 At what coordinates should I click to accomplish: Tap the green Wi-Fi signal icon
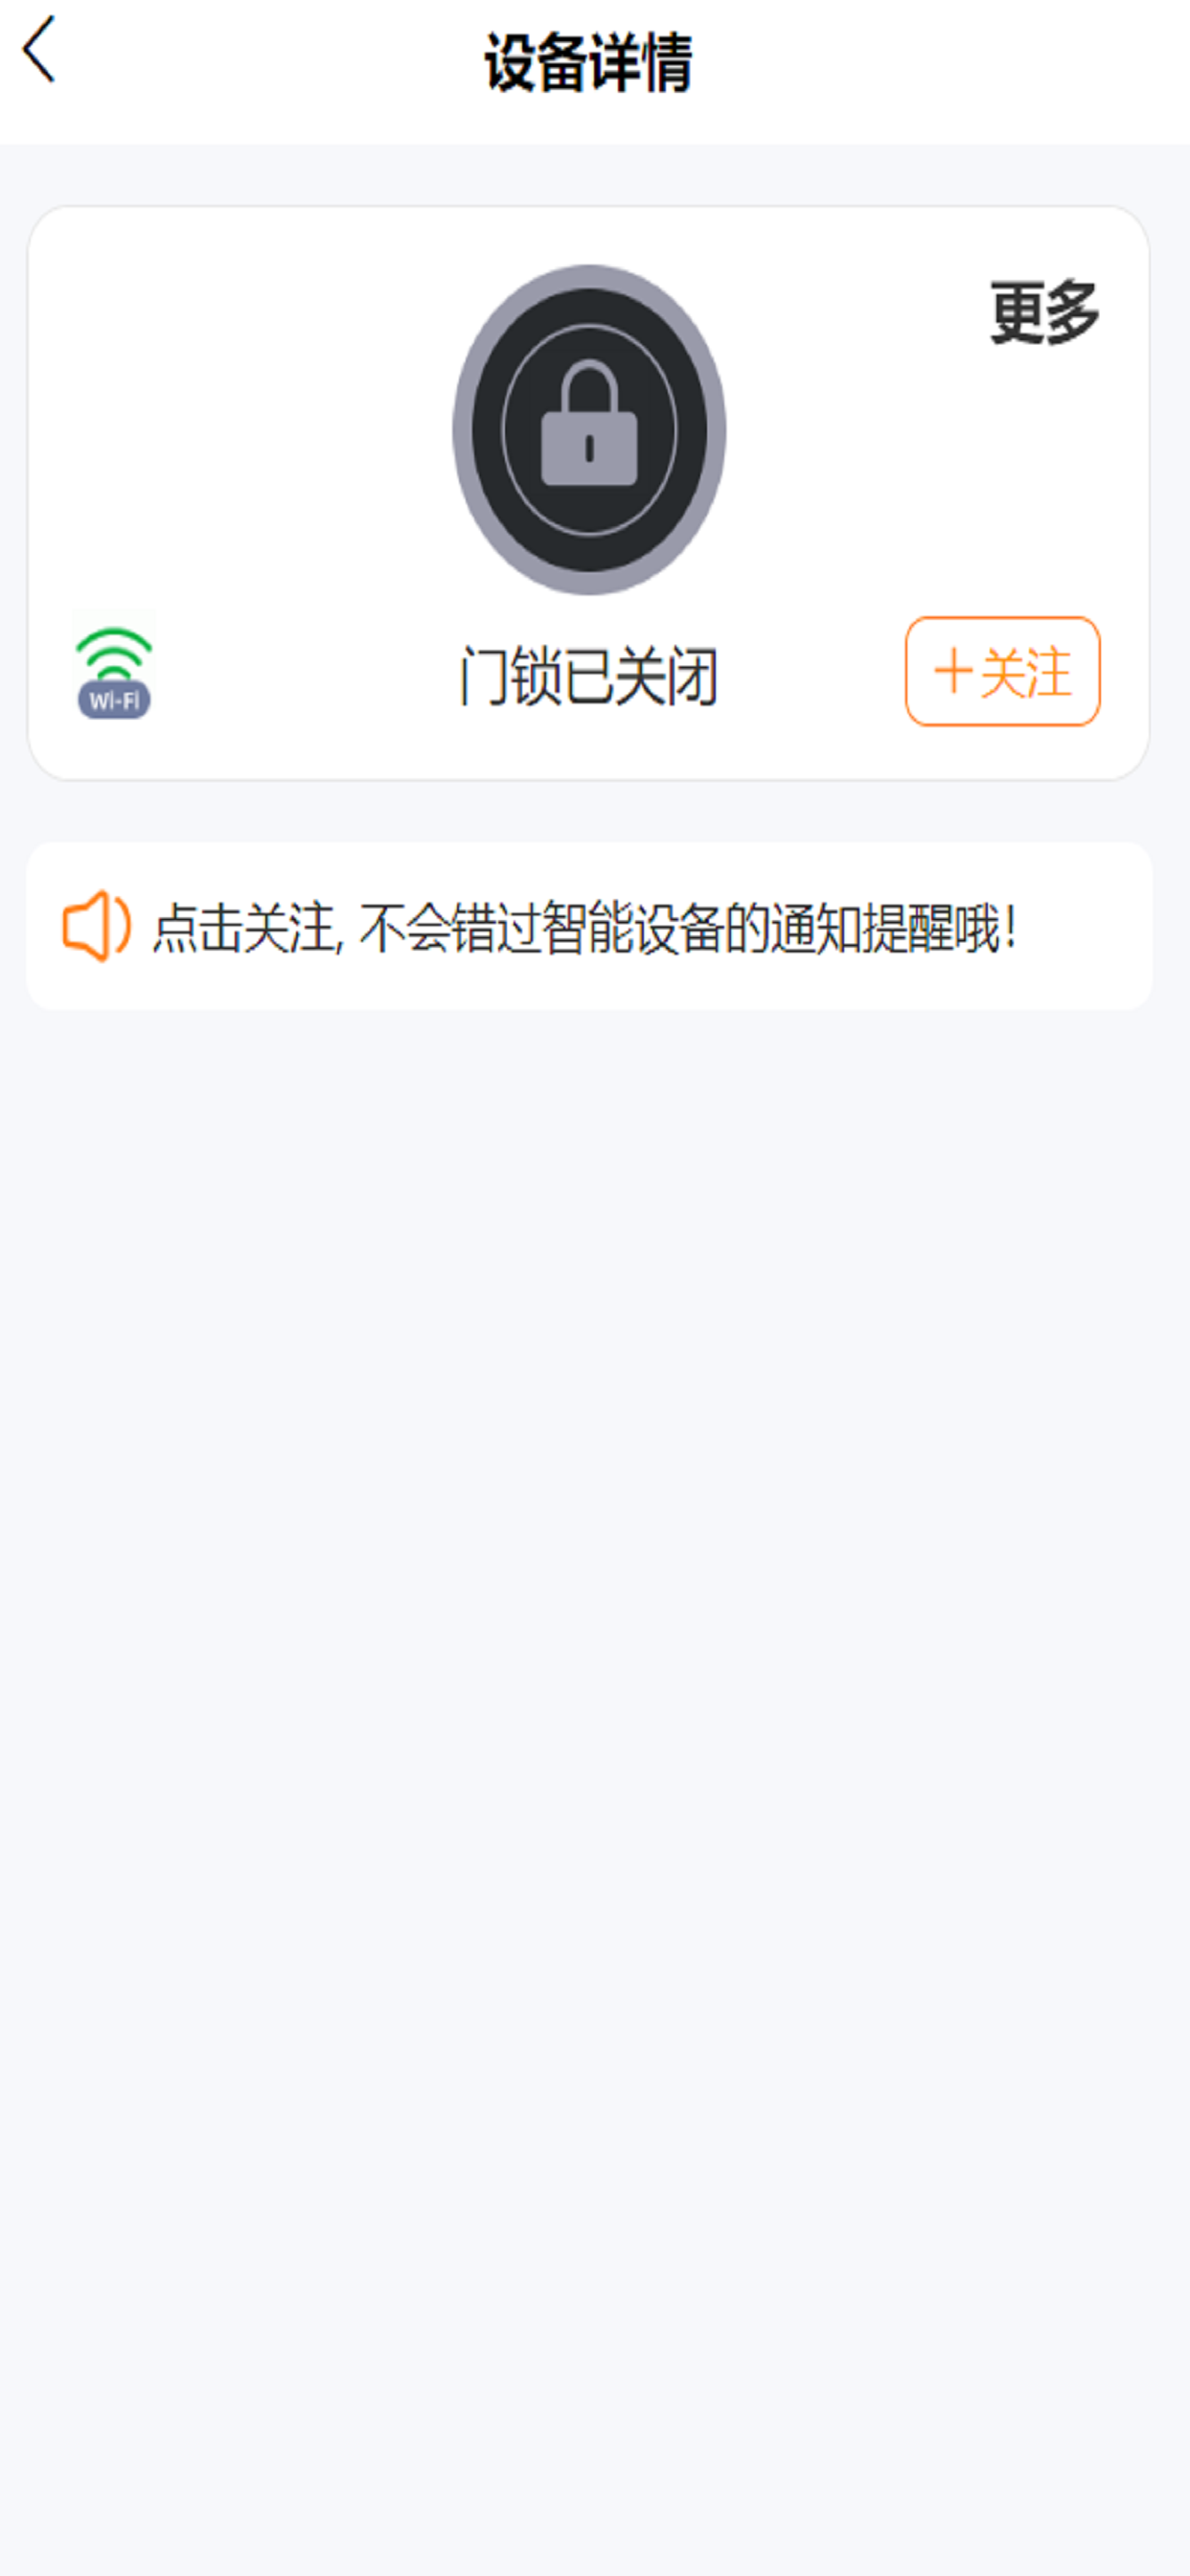click(x=114, y=654)
